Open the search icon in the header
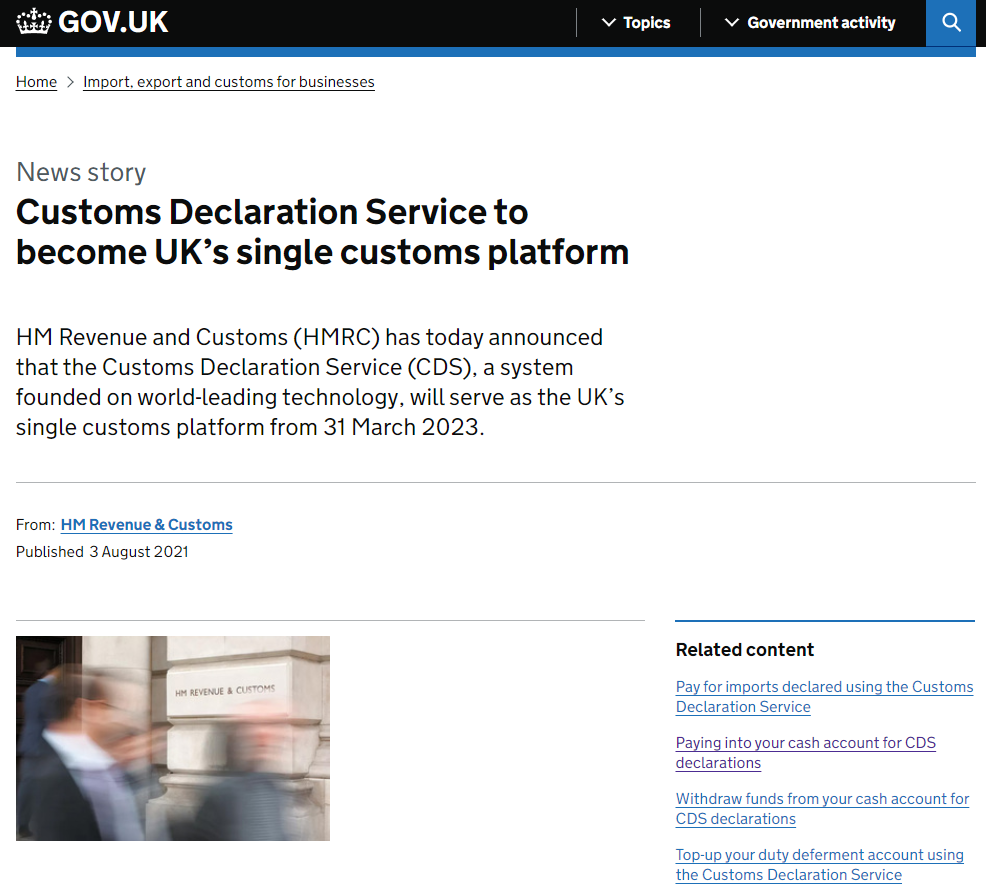The height and width of the screenshot is (892, 986). (950, 21)
